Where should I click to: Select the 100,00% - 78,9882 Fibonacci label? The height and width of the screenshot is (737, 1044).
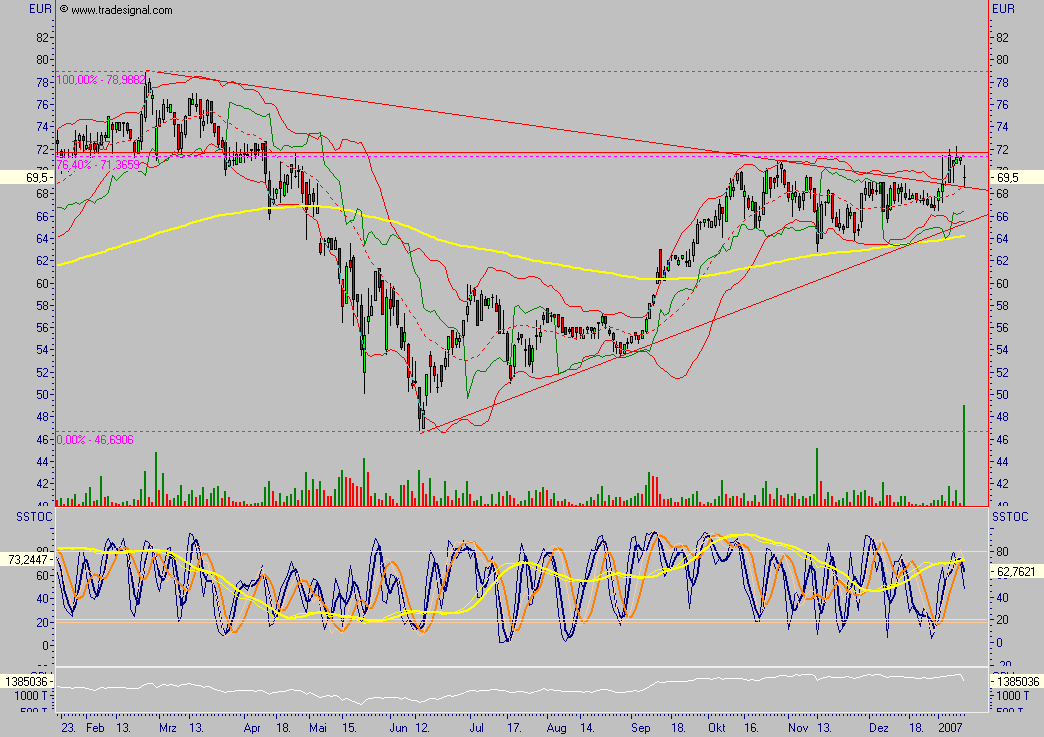(102, 79)
